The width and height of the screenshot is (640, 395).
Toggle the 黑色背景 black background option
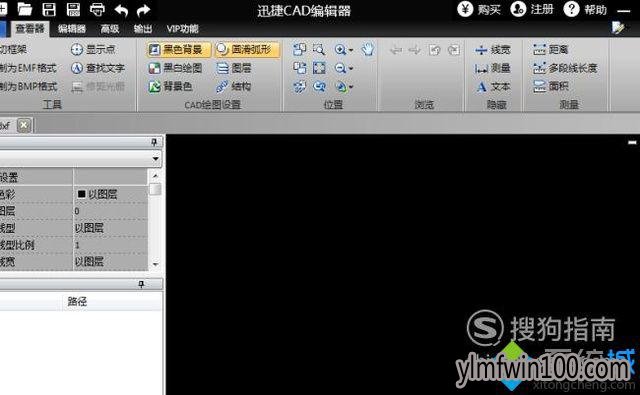[179, 49]
